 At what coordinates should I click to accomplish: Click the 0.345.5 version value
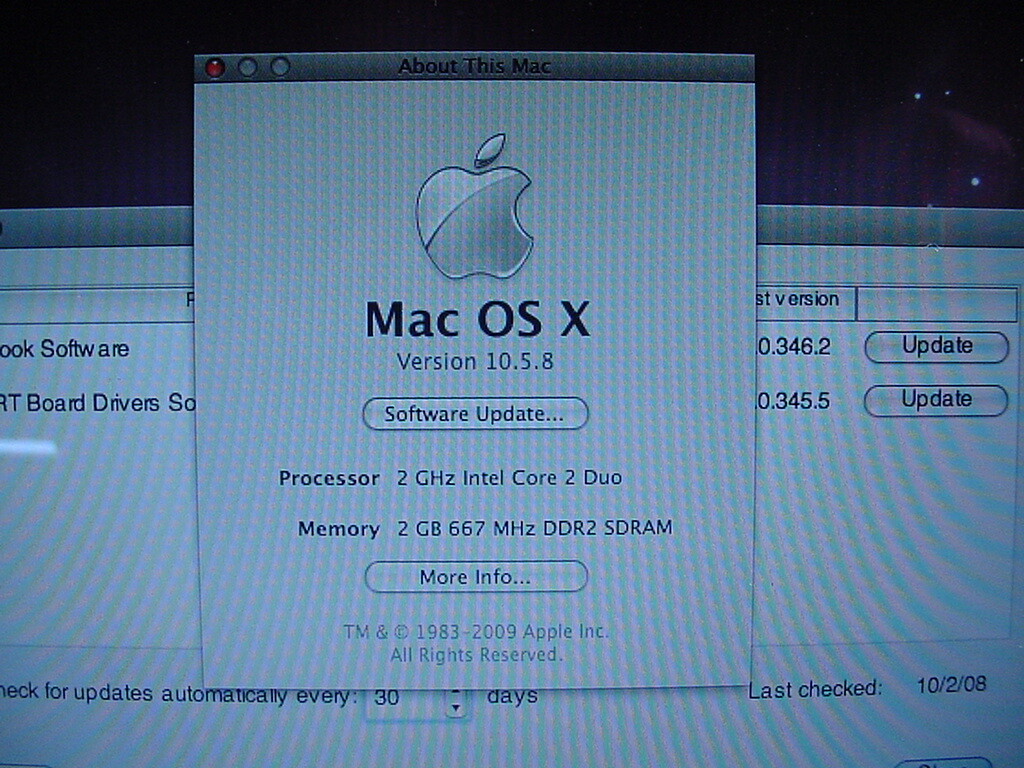click(x=793, y=401)
